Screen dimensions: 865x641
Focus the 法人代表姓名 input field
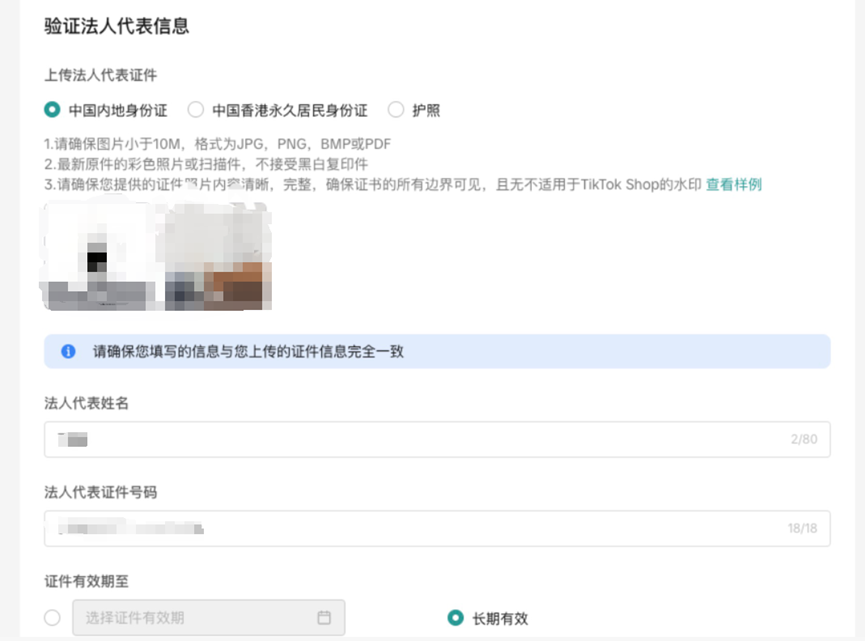pos(437,439)
